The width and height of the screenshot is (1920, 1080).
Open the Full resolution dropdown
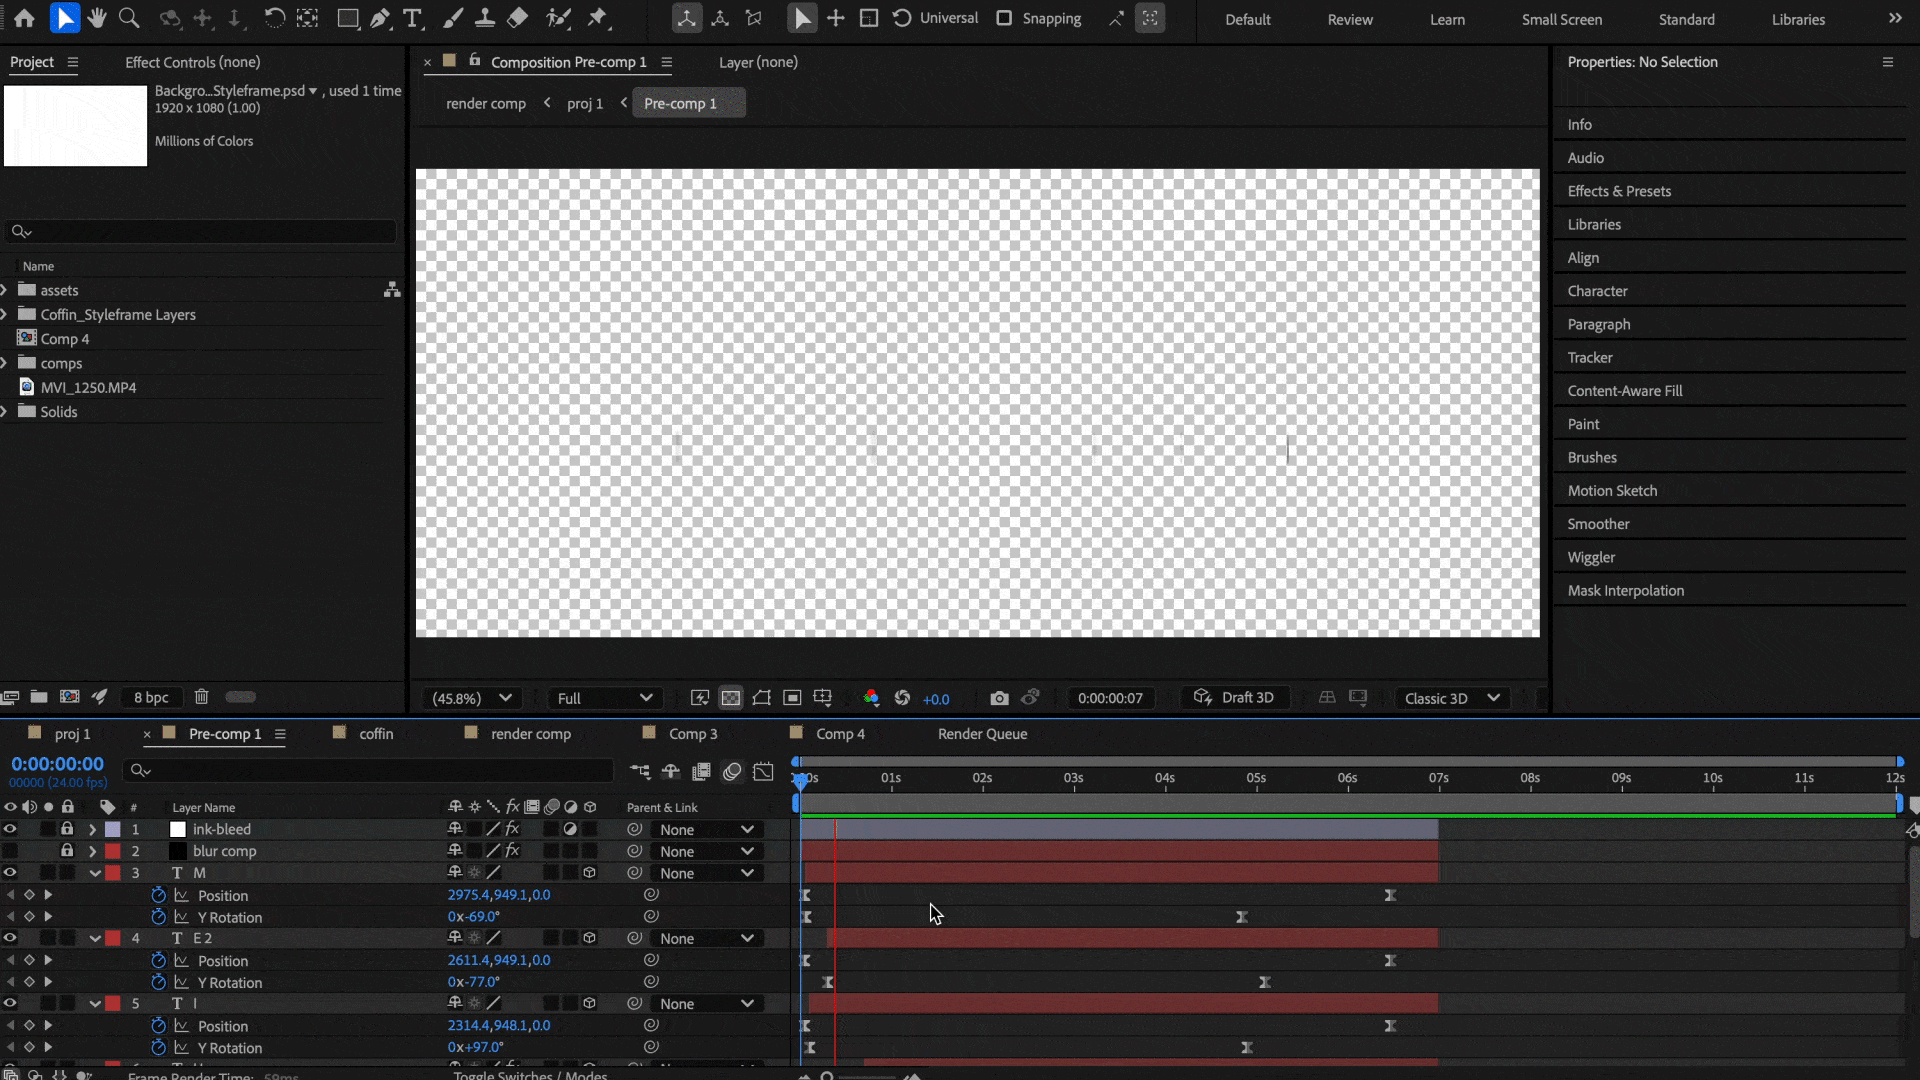point(604,698)
